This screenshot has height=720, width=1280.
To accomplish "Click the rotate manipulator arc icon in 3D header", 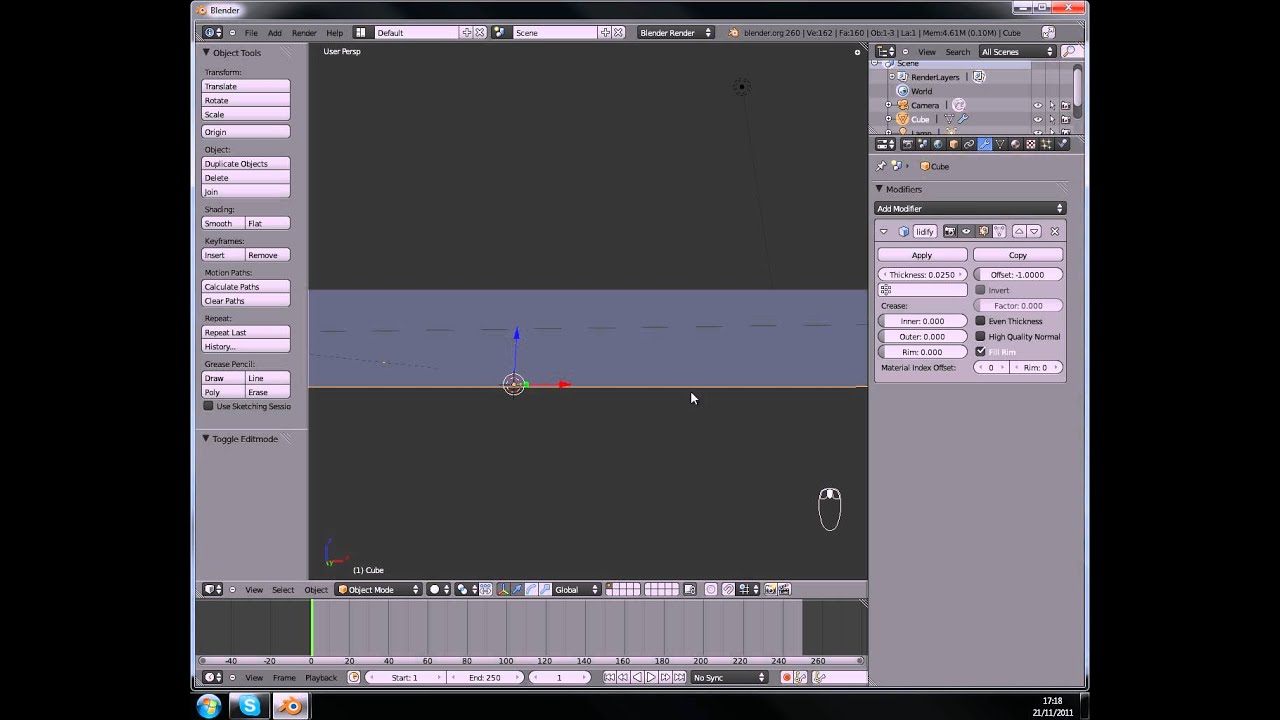I will [x=531, y=589].
